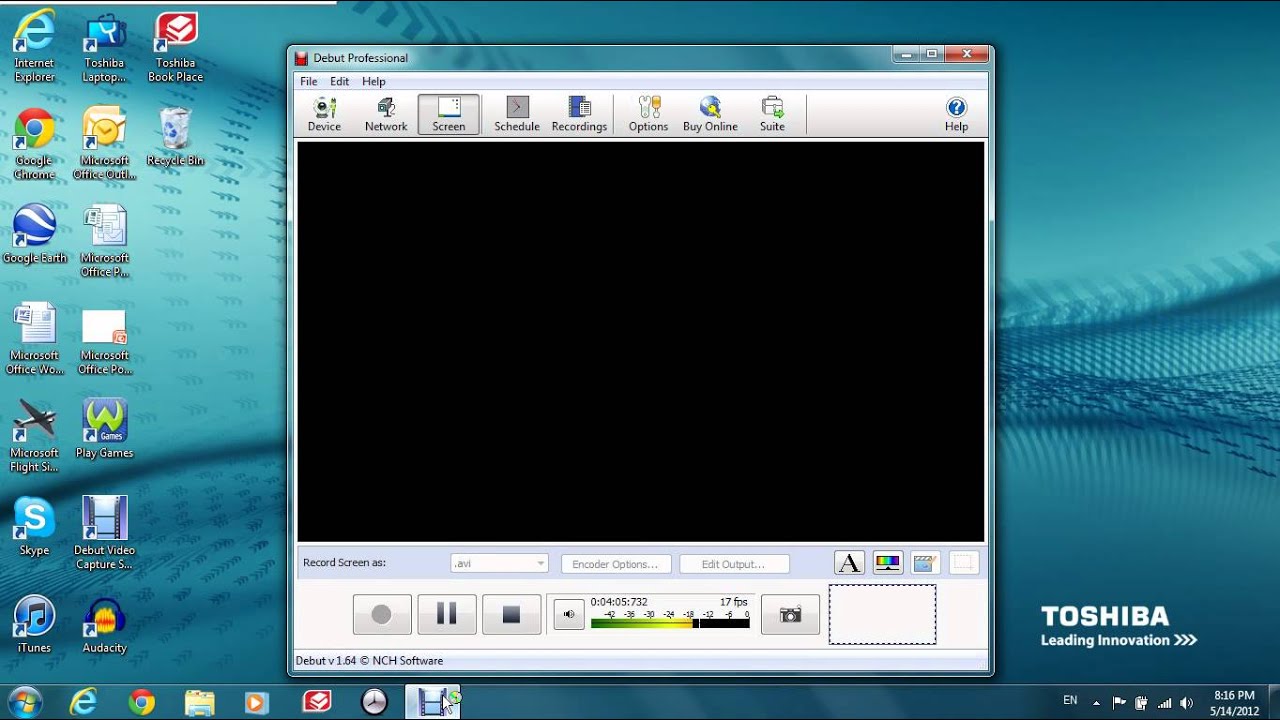Open the Windows Start menu
This screenshot has width=1280, height=720.
[24, 702]
